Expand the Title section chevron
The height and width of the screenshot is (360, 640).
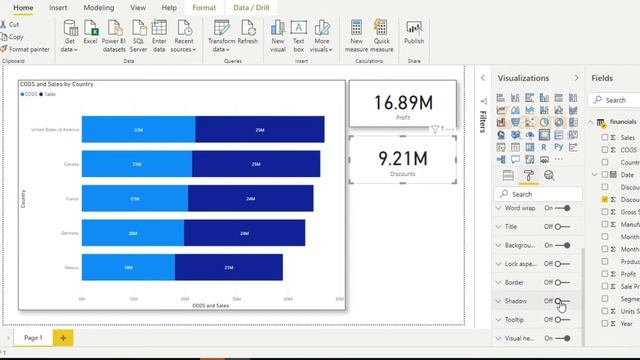point(498,227)
